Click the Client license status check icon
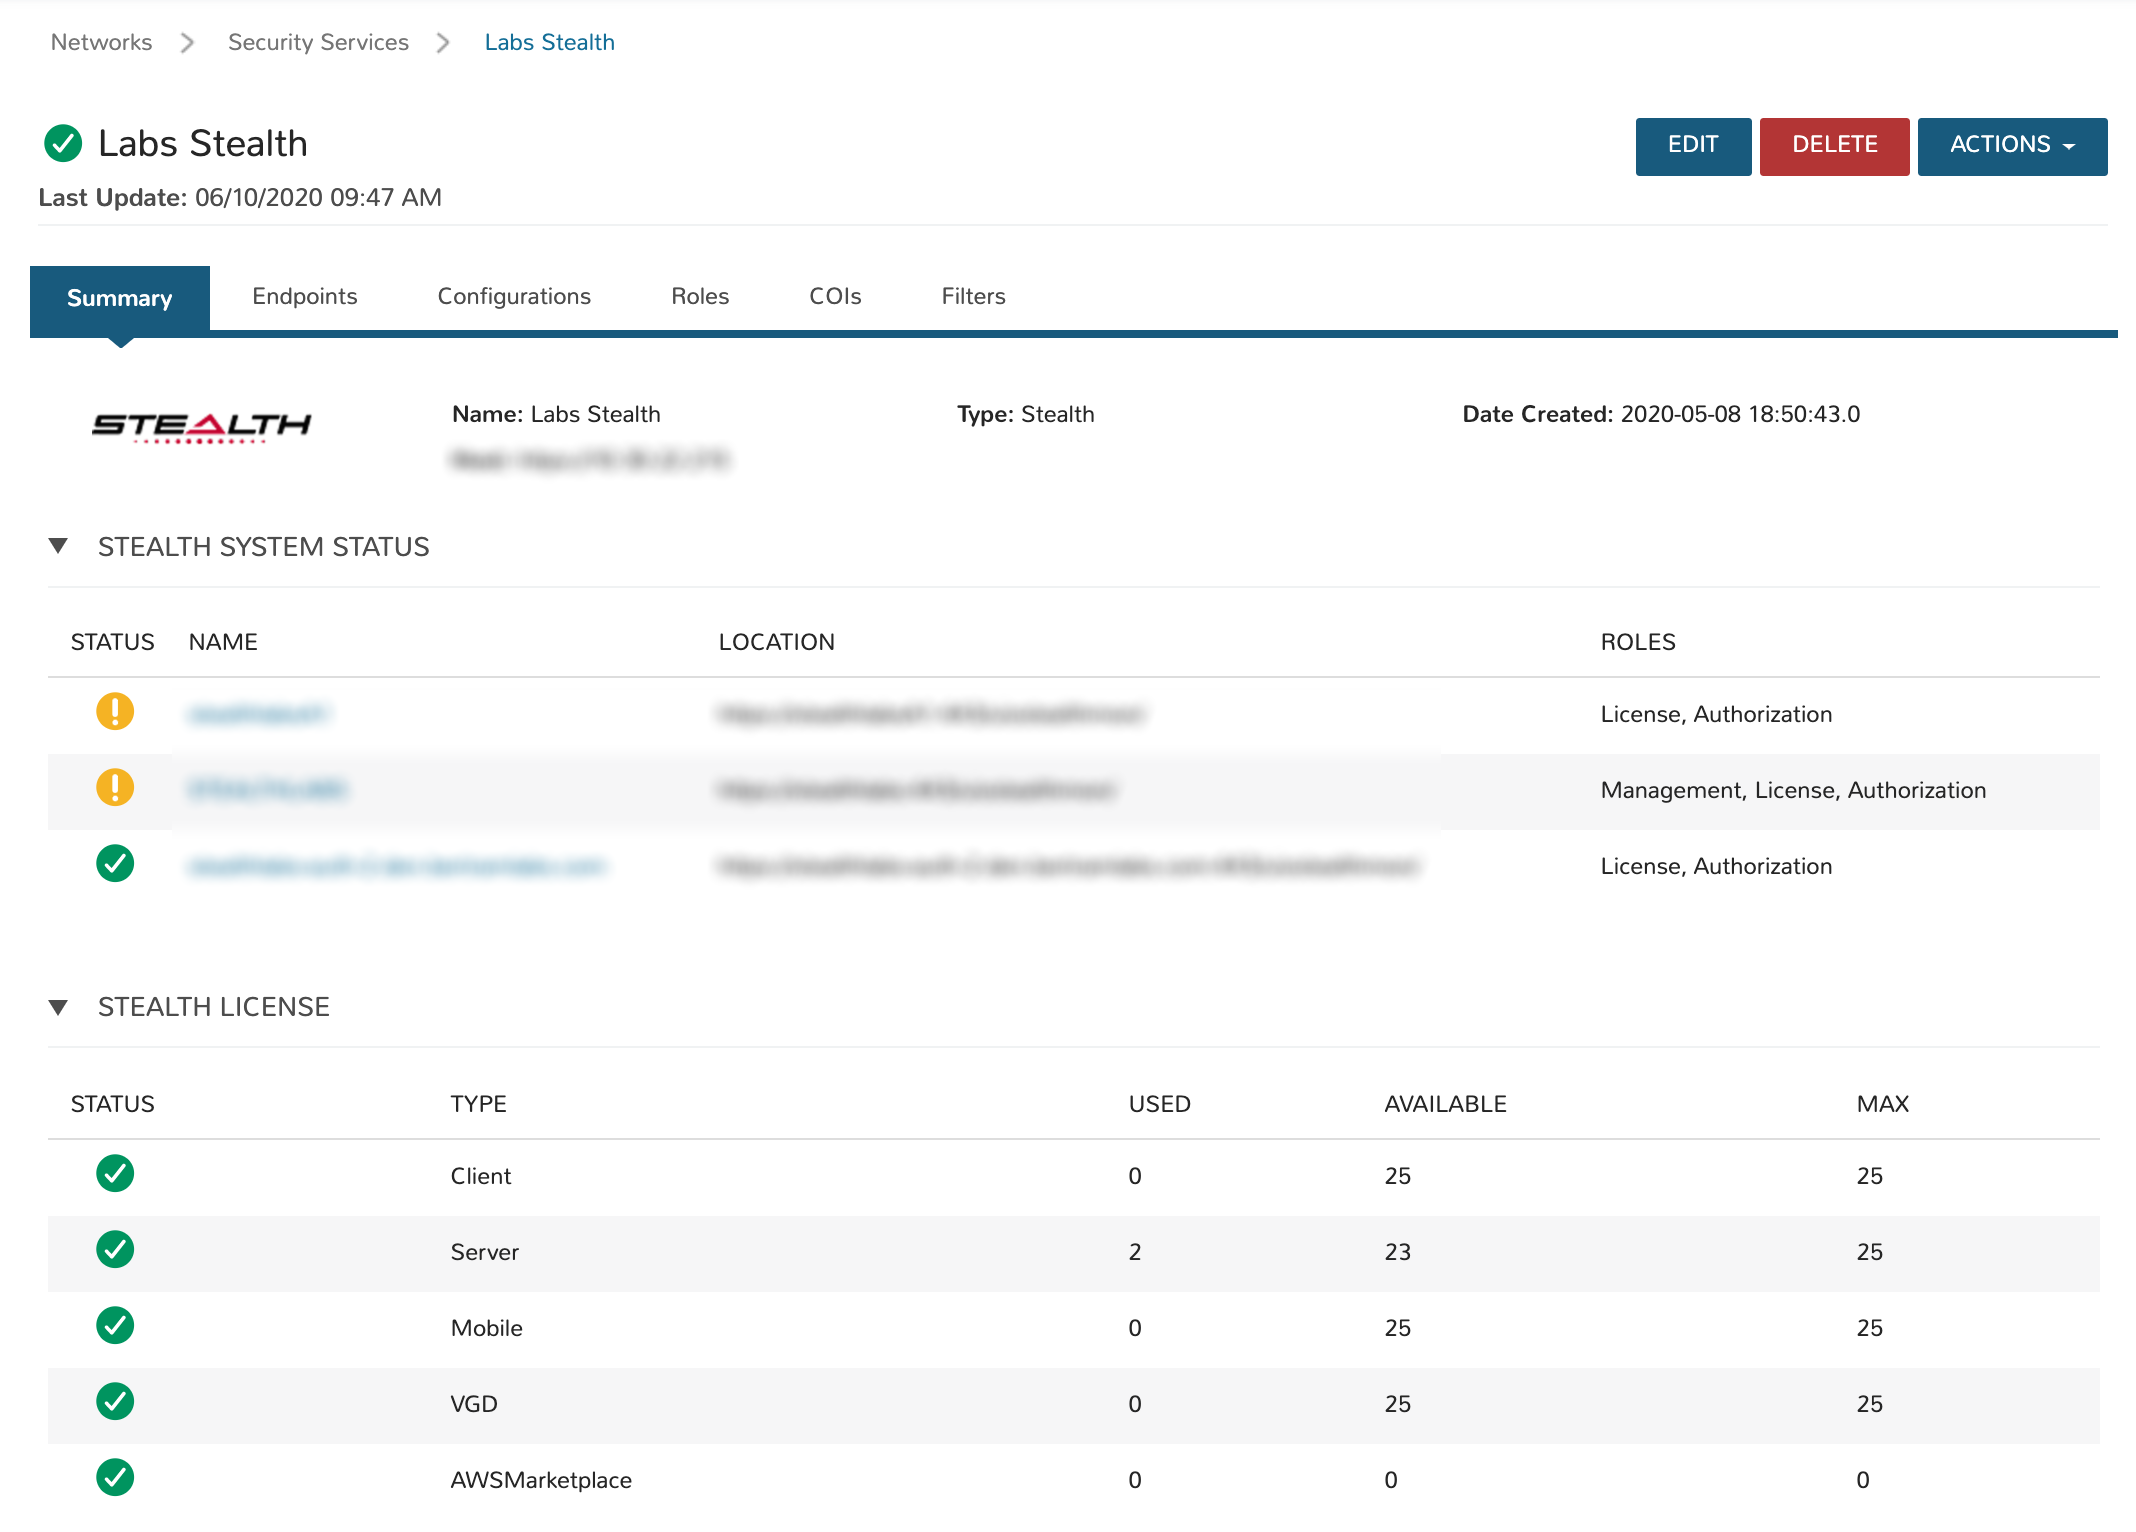 pyautogui.click(x=115, y=1174)
